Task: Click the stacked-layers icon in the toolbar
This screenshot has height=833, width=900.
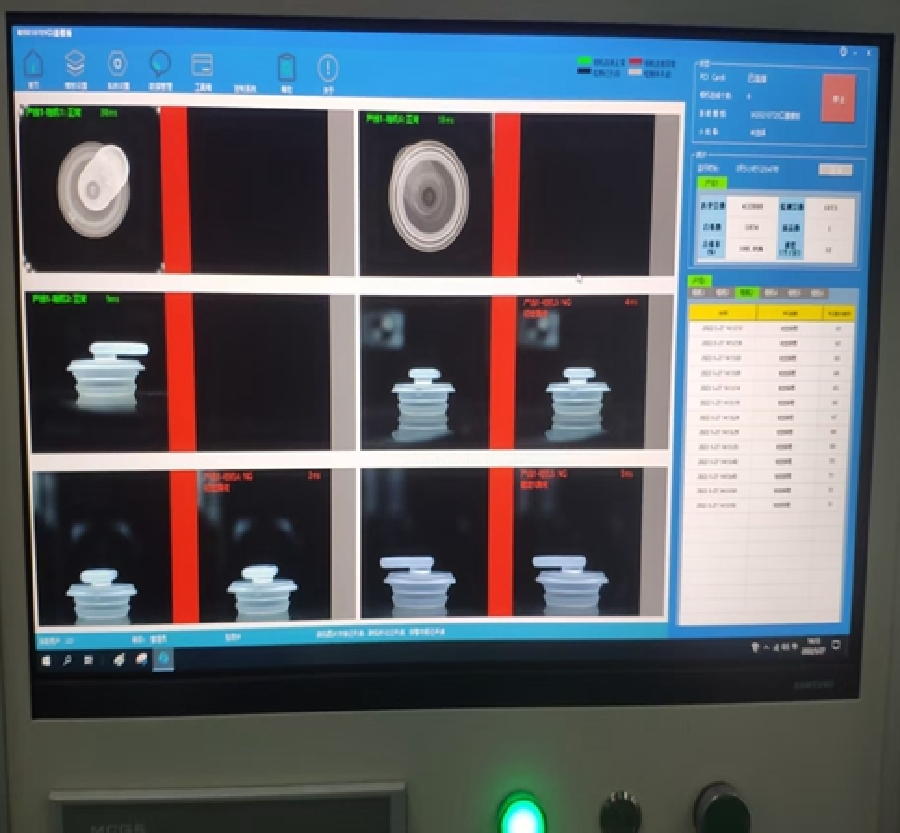Action: [x=75, y=64]
